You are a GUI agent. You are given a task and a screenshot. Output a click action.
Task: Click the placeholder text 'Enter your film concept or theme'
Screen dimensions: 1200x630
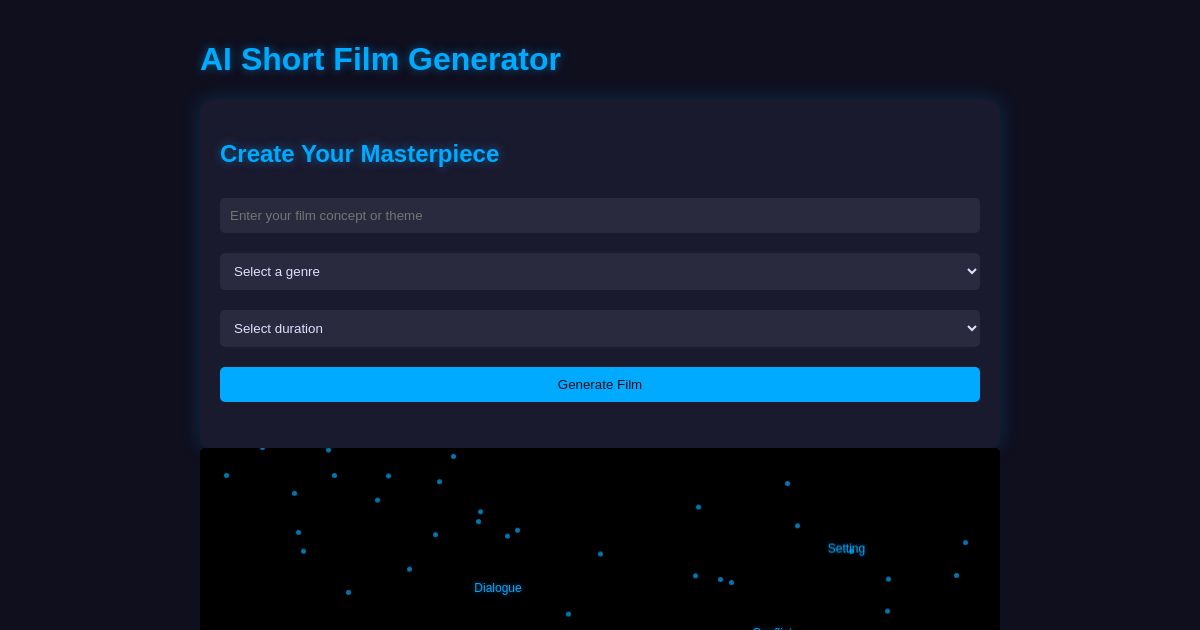[326, 215]
